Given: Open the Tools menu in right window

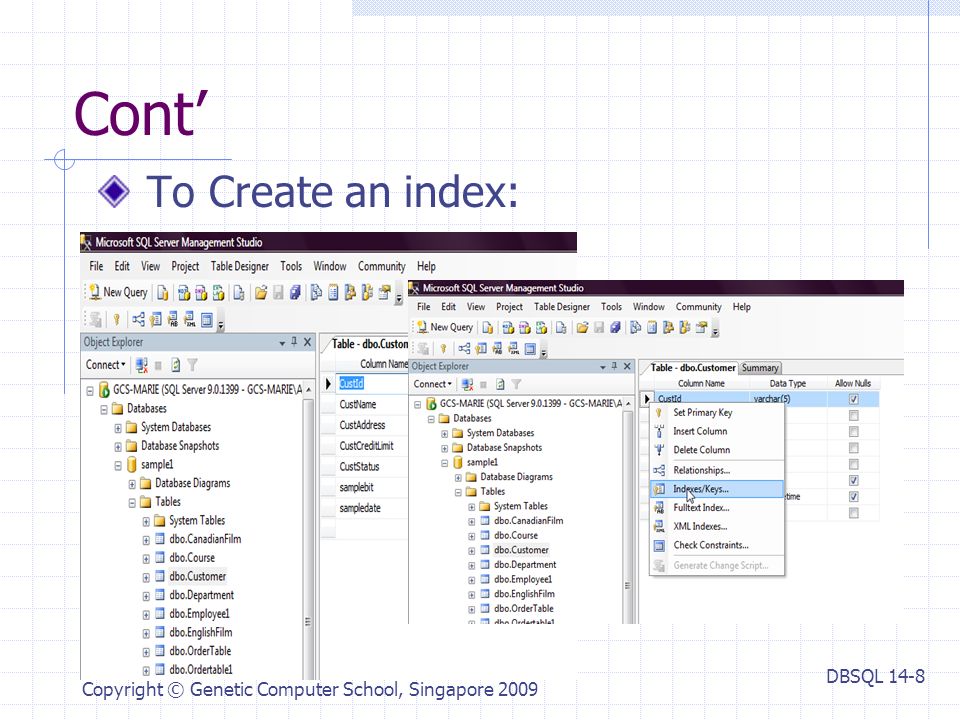Looking at the screenshot, I should [611, 307].
